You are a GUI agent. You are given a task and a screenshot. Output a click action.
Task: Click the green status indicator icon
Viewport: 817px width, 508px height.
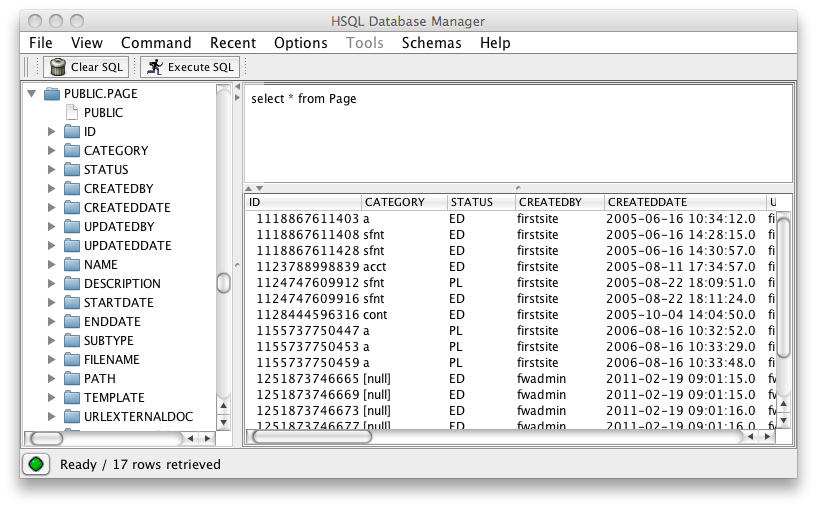click(36, 464)
